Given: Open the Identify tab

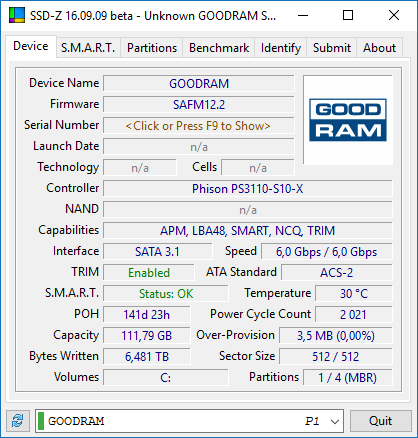Looking at the screenshot, I should click(x=281, y=48).
